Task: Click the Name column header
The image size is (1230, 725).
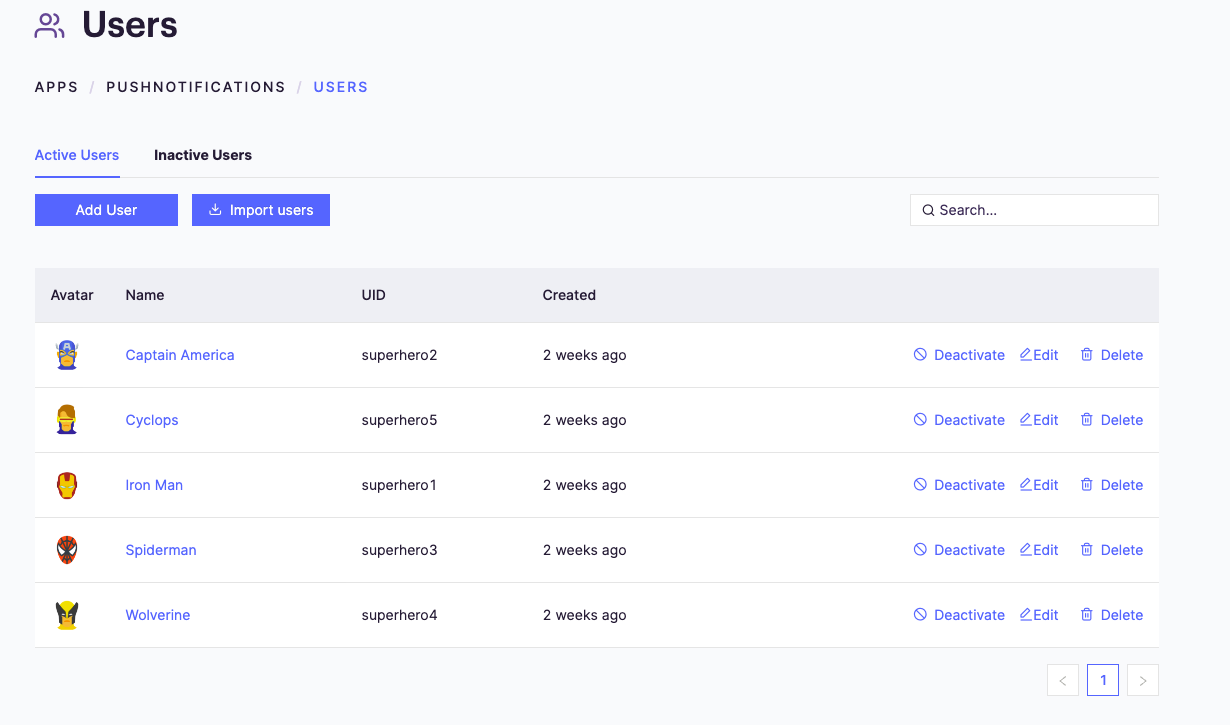Action: 145,295
